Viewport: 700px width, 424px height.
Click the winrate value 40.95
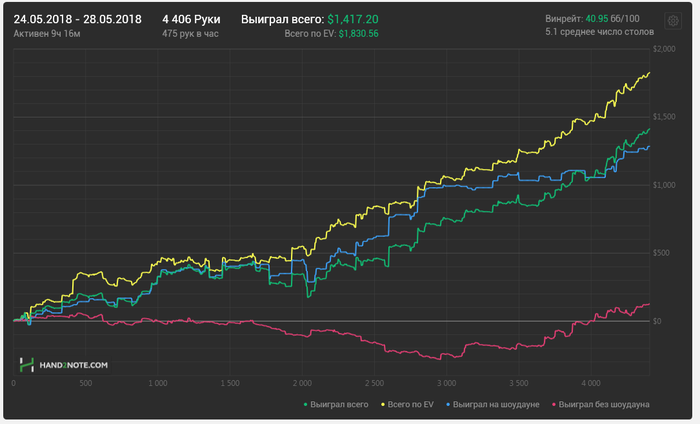pyautogui.click(x=597, y=19)
